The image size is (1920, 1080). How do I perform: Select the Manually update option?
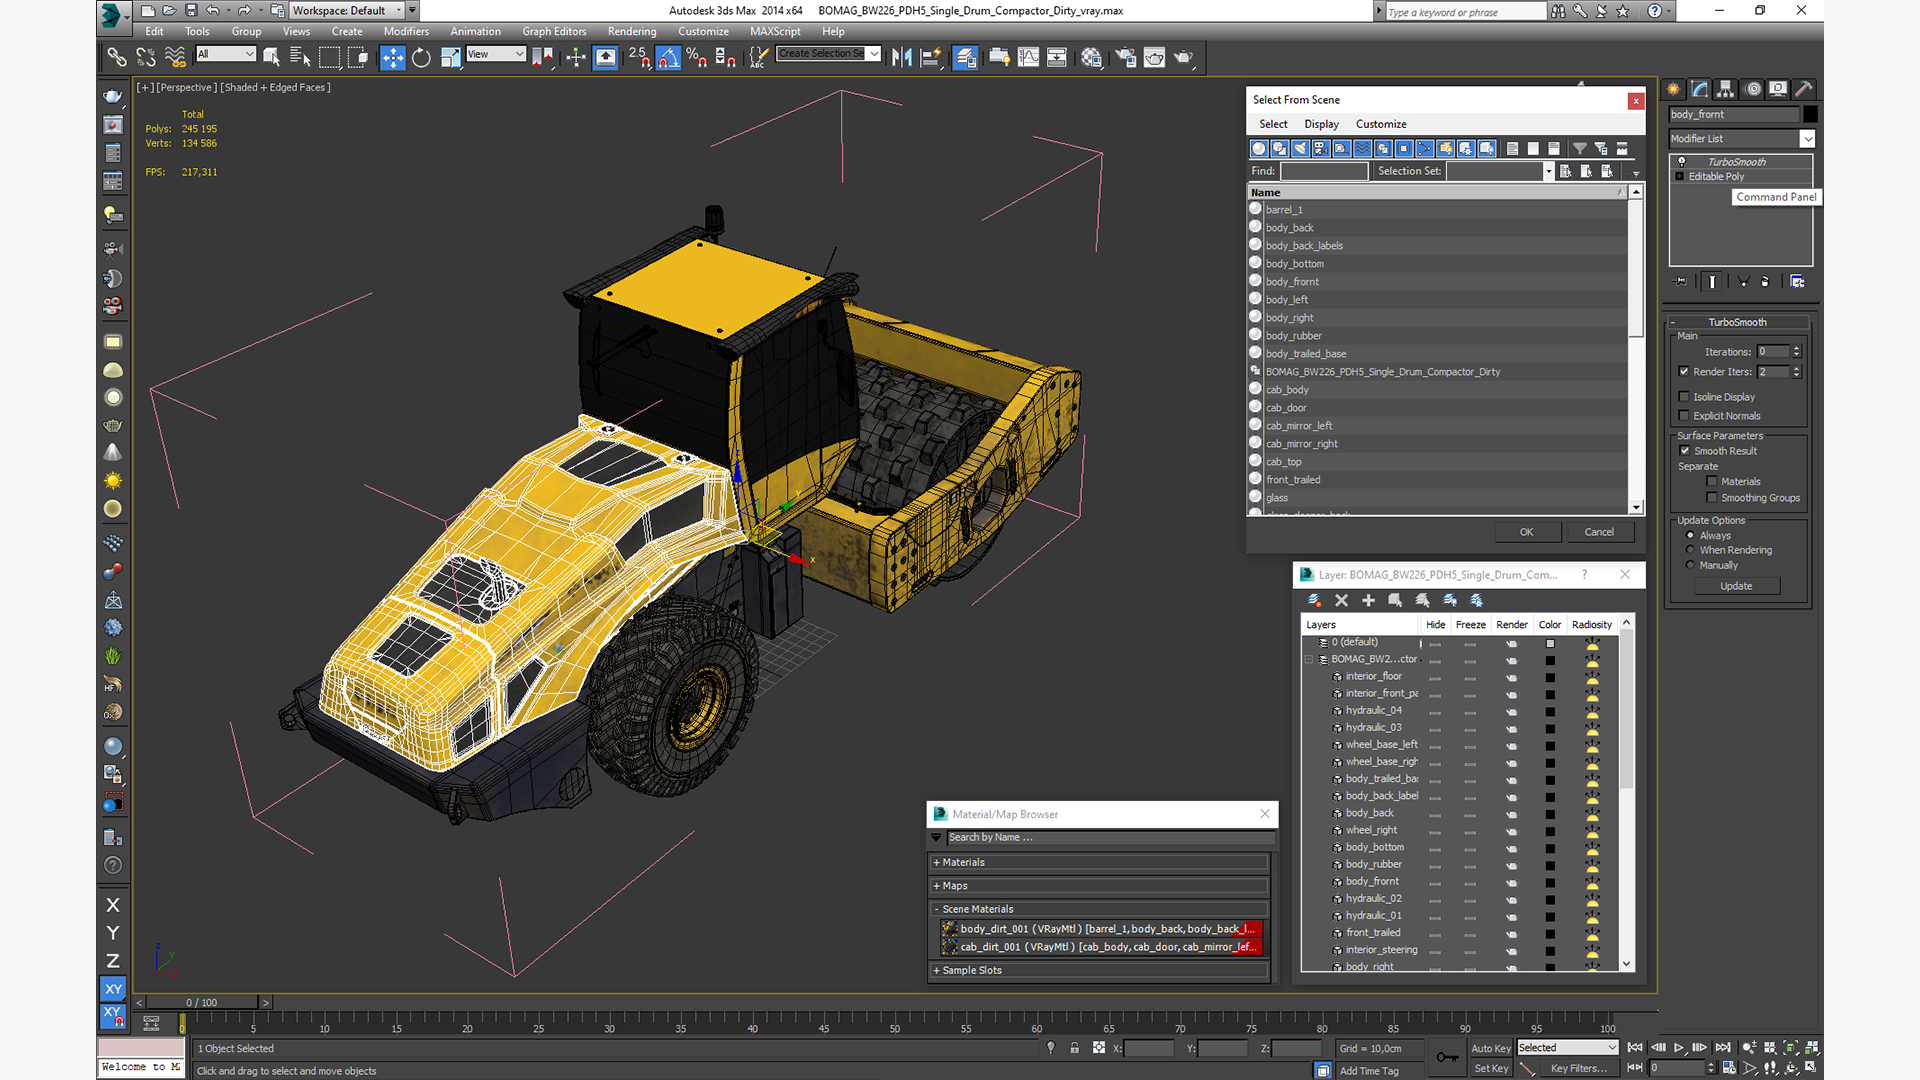[x=1690, y=565]
